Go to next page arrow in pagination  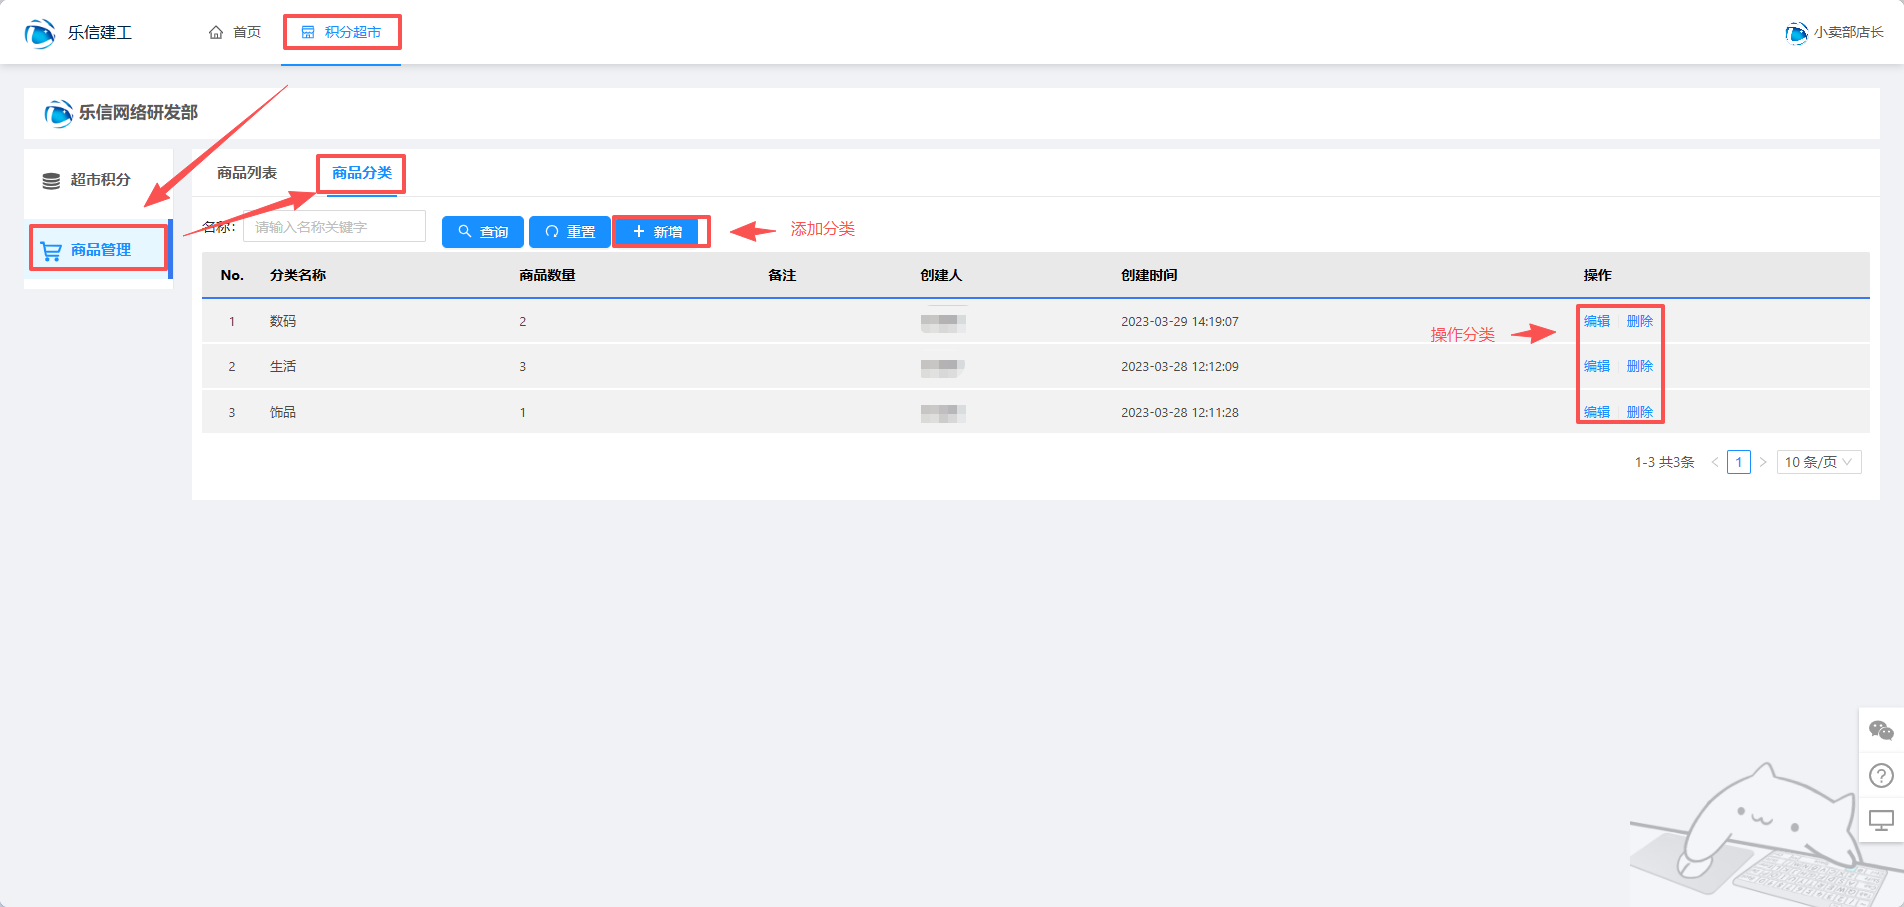(x=1763, y=462)
